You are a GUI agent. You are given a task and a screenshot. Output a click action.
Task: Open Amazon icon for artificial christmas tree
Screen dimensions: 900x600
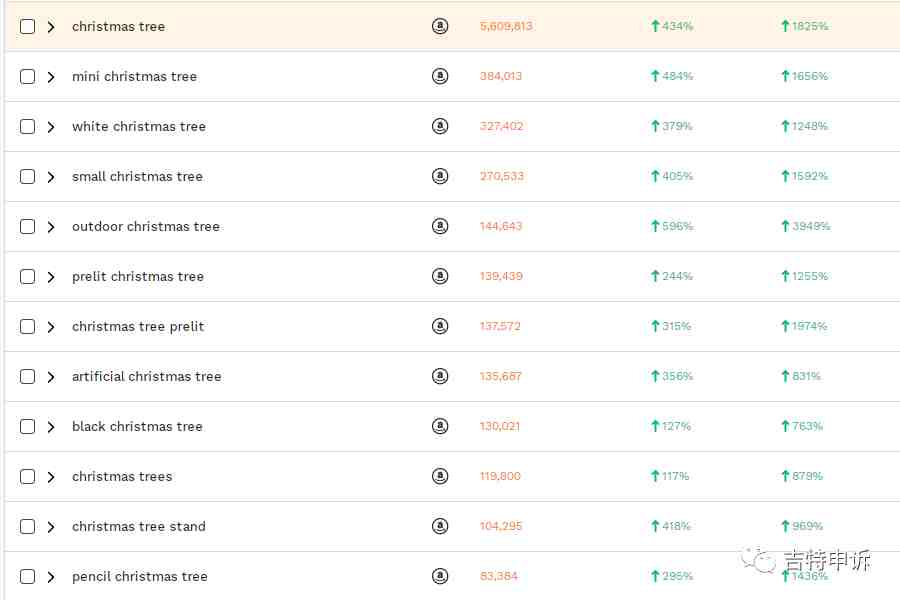440,376
